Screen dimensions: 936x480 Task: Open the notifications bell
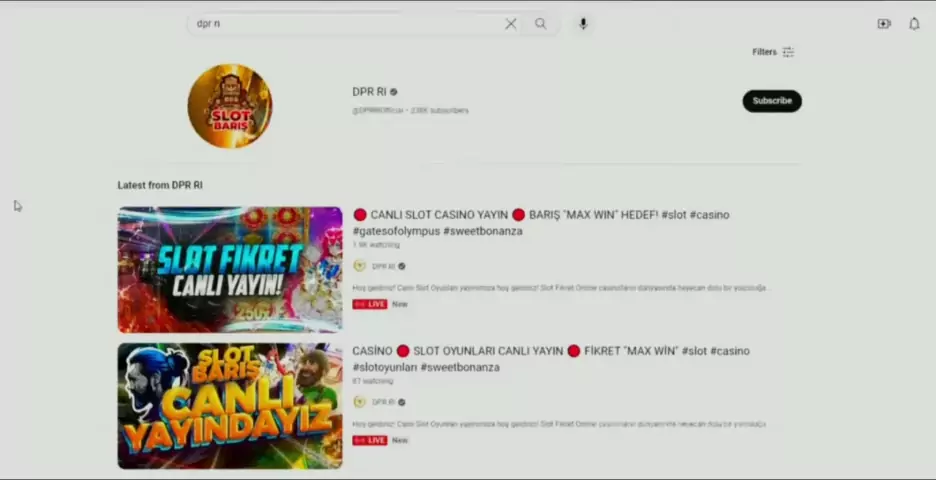[x=914, y=24]
